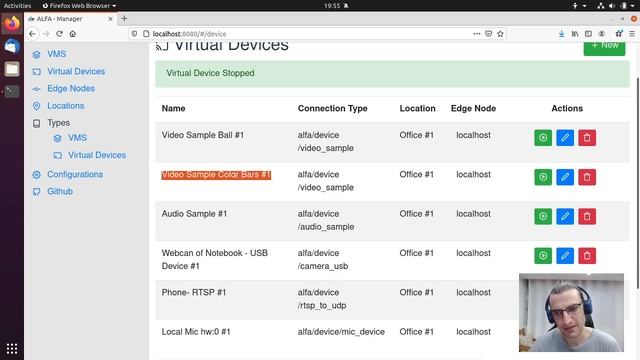This screenshot has width=640, height=360.
Task: Open the Locations page
Action: click(65, 105)
